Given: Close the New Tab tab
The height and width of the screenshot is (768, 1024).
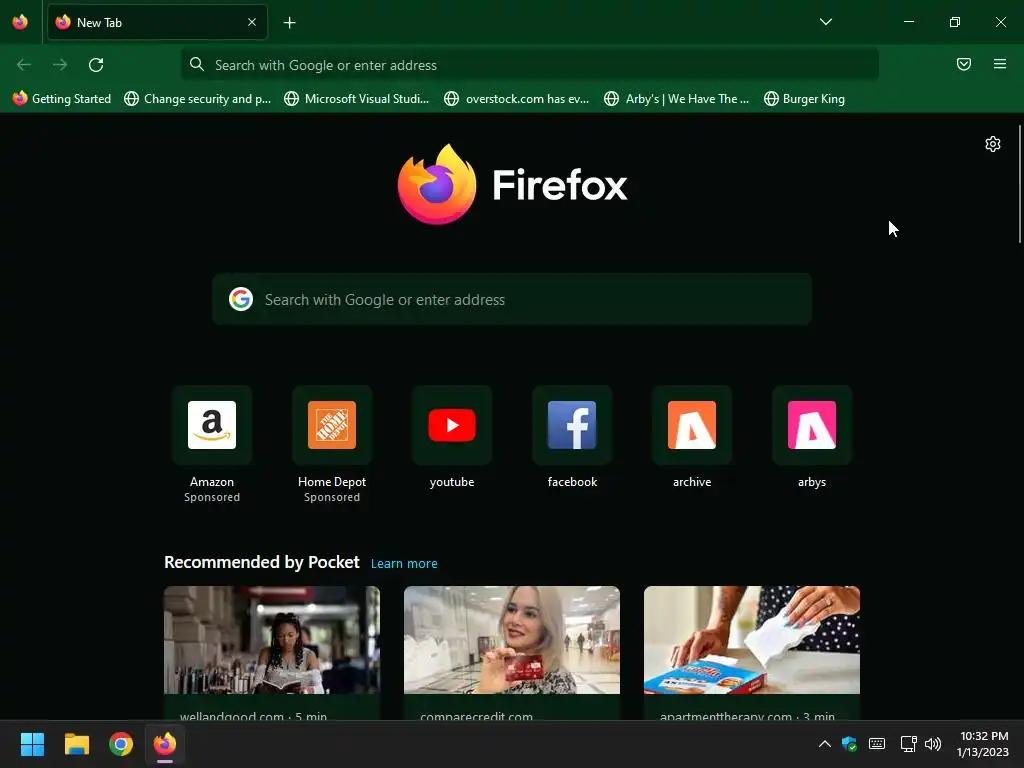Looking at the screenshot, I should [251, 22].
